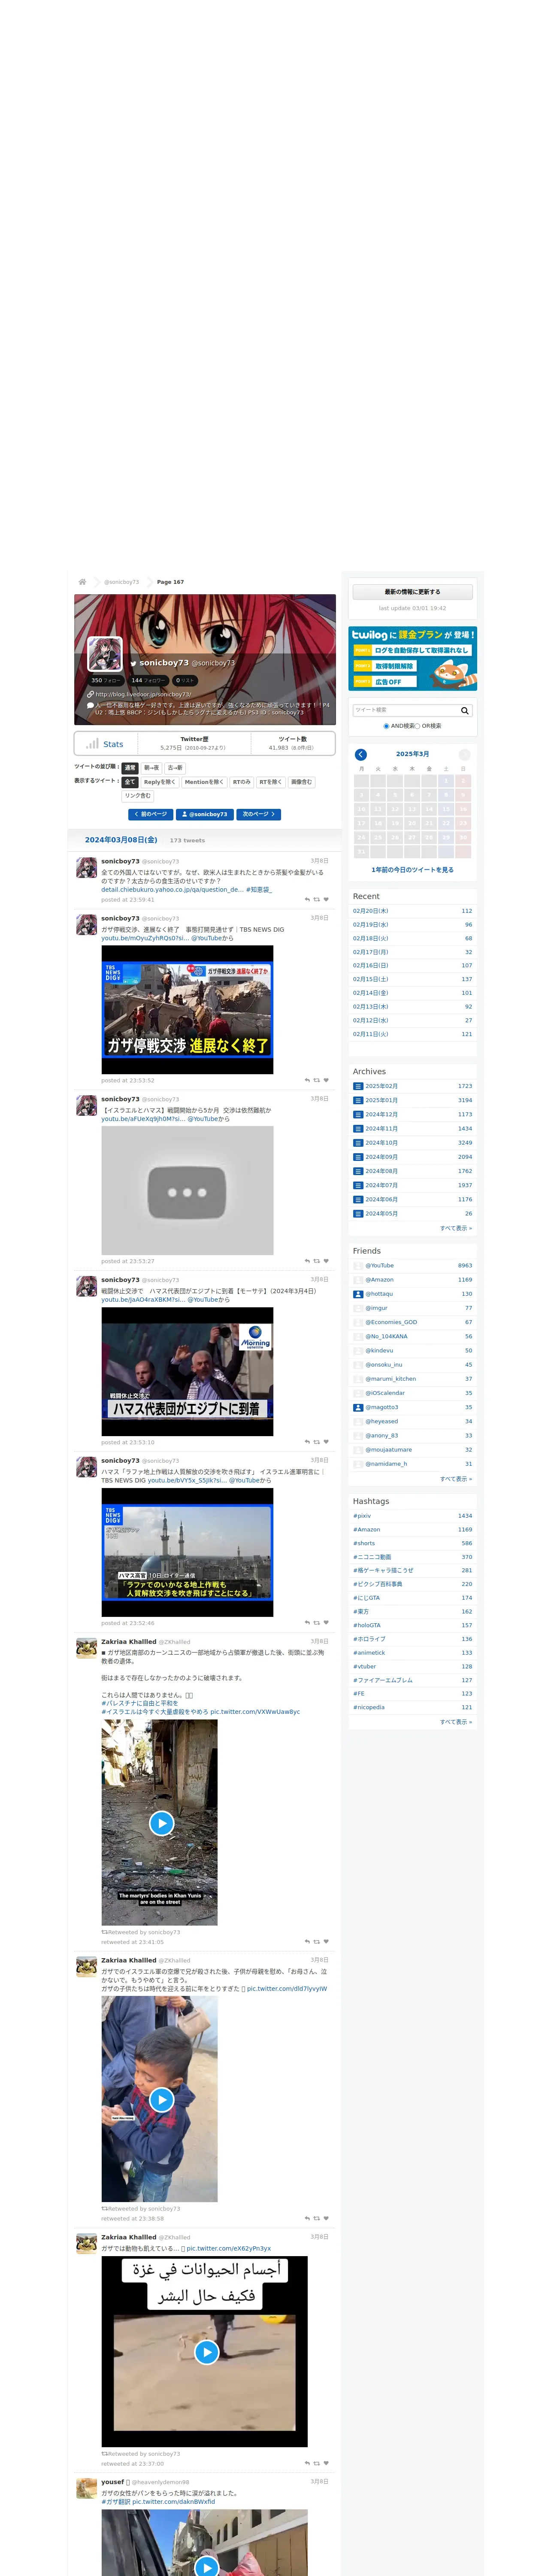The width and height of the screenshot is (551, 2576).
Task: Open the #holoGTA hashtag link
Action: (x=366, y=1625)
